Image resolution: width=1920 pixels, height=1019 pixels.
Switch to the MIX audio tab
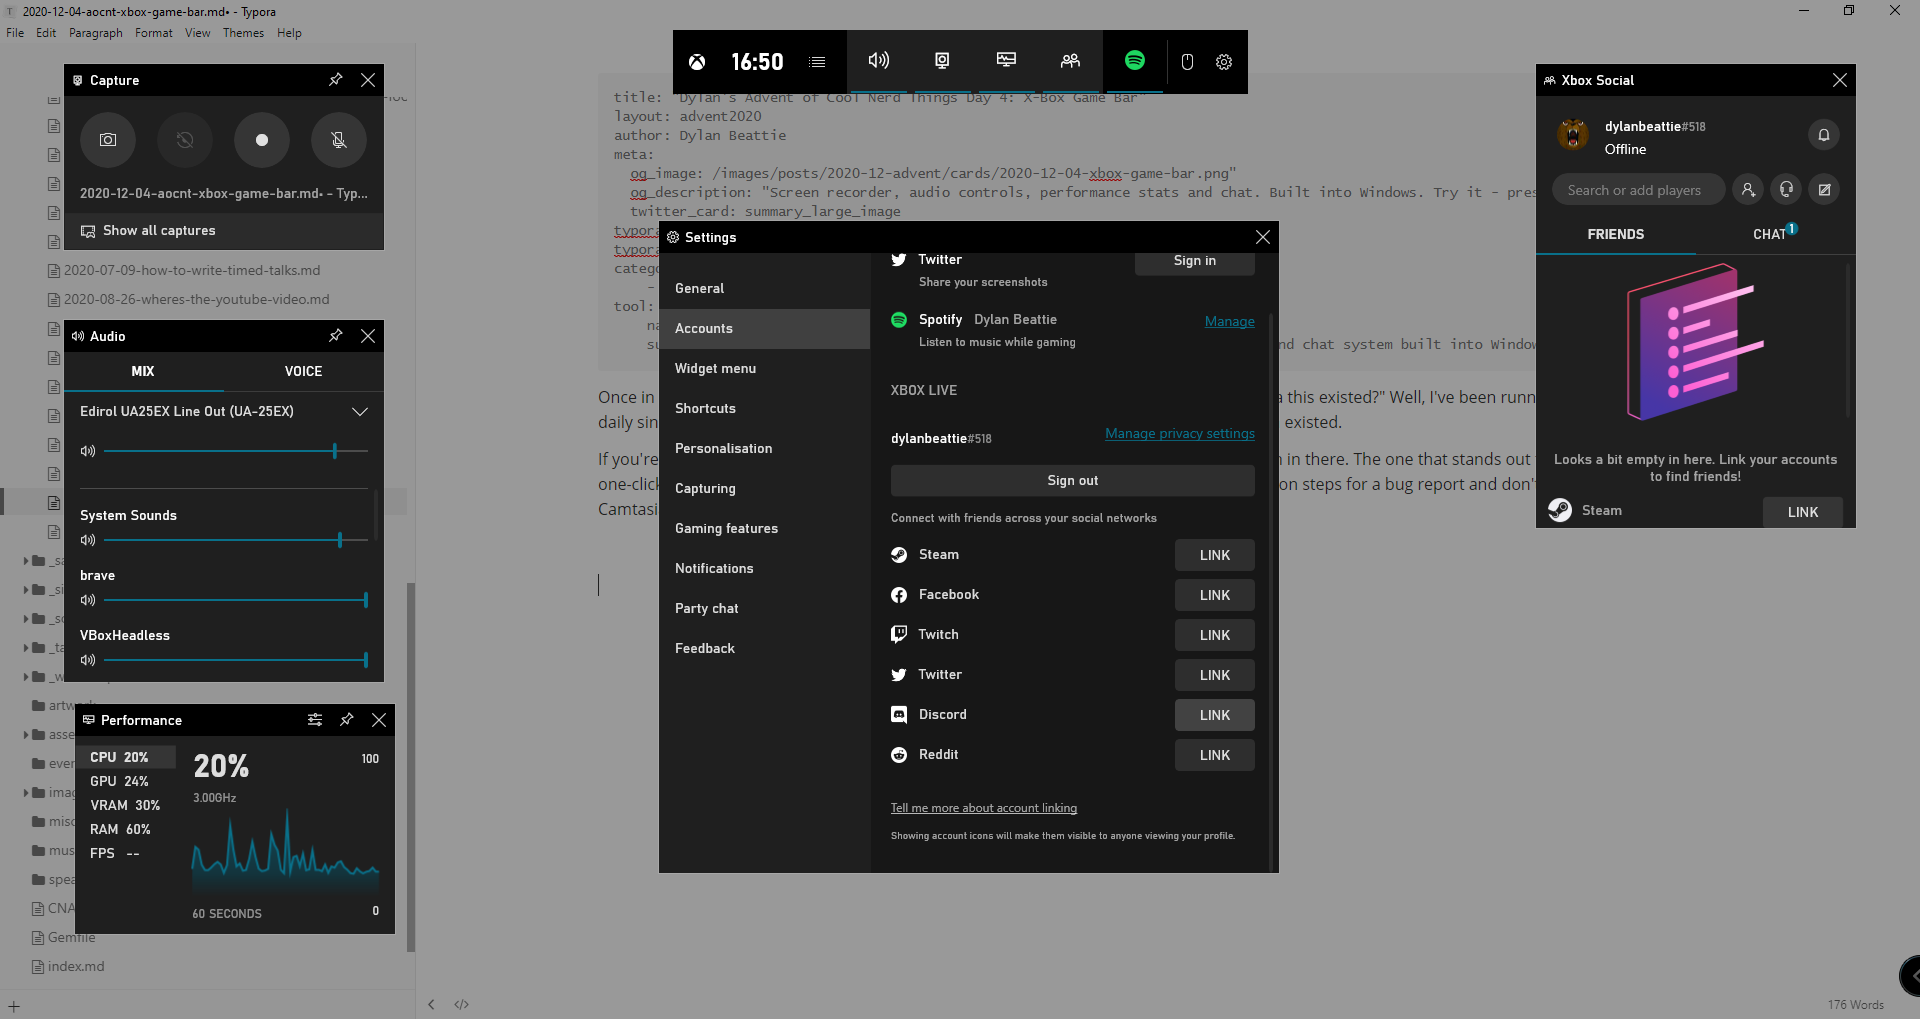click(143, 371)
